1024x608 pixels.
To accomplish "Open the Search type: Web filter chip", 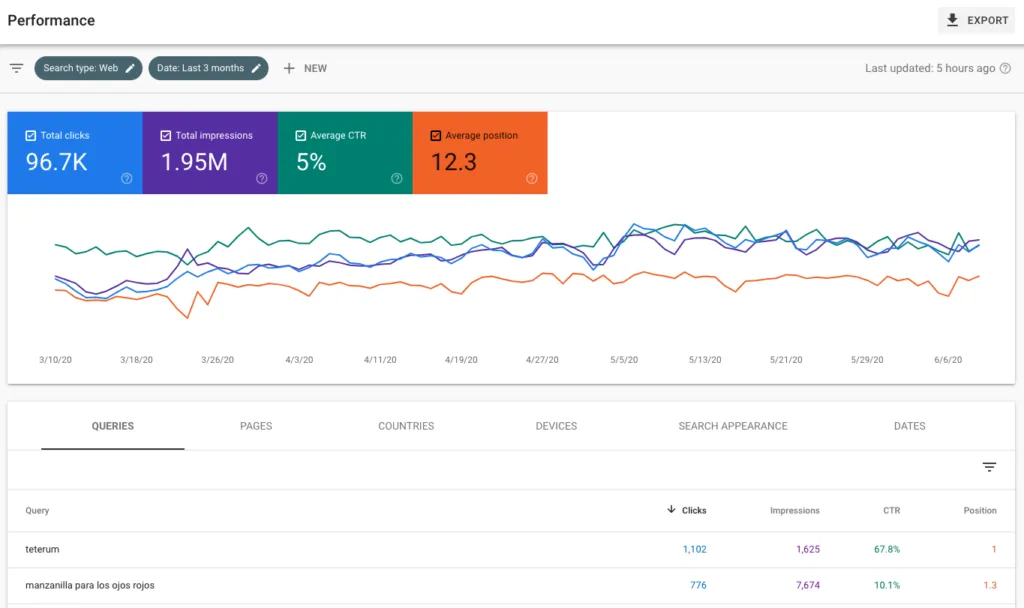I will pos(88,68).
